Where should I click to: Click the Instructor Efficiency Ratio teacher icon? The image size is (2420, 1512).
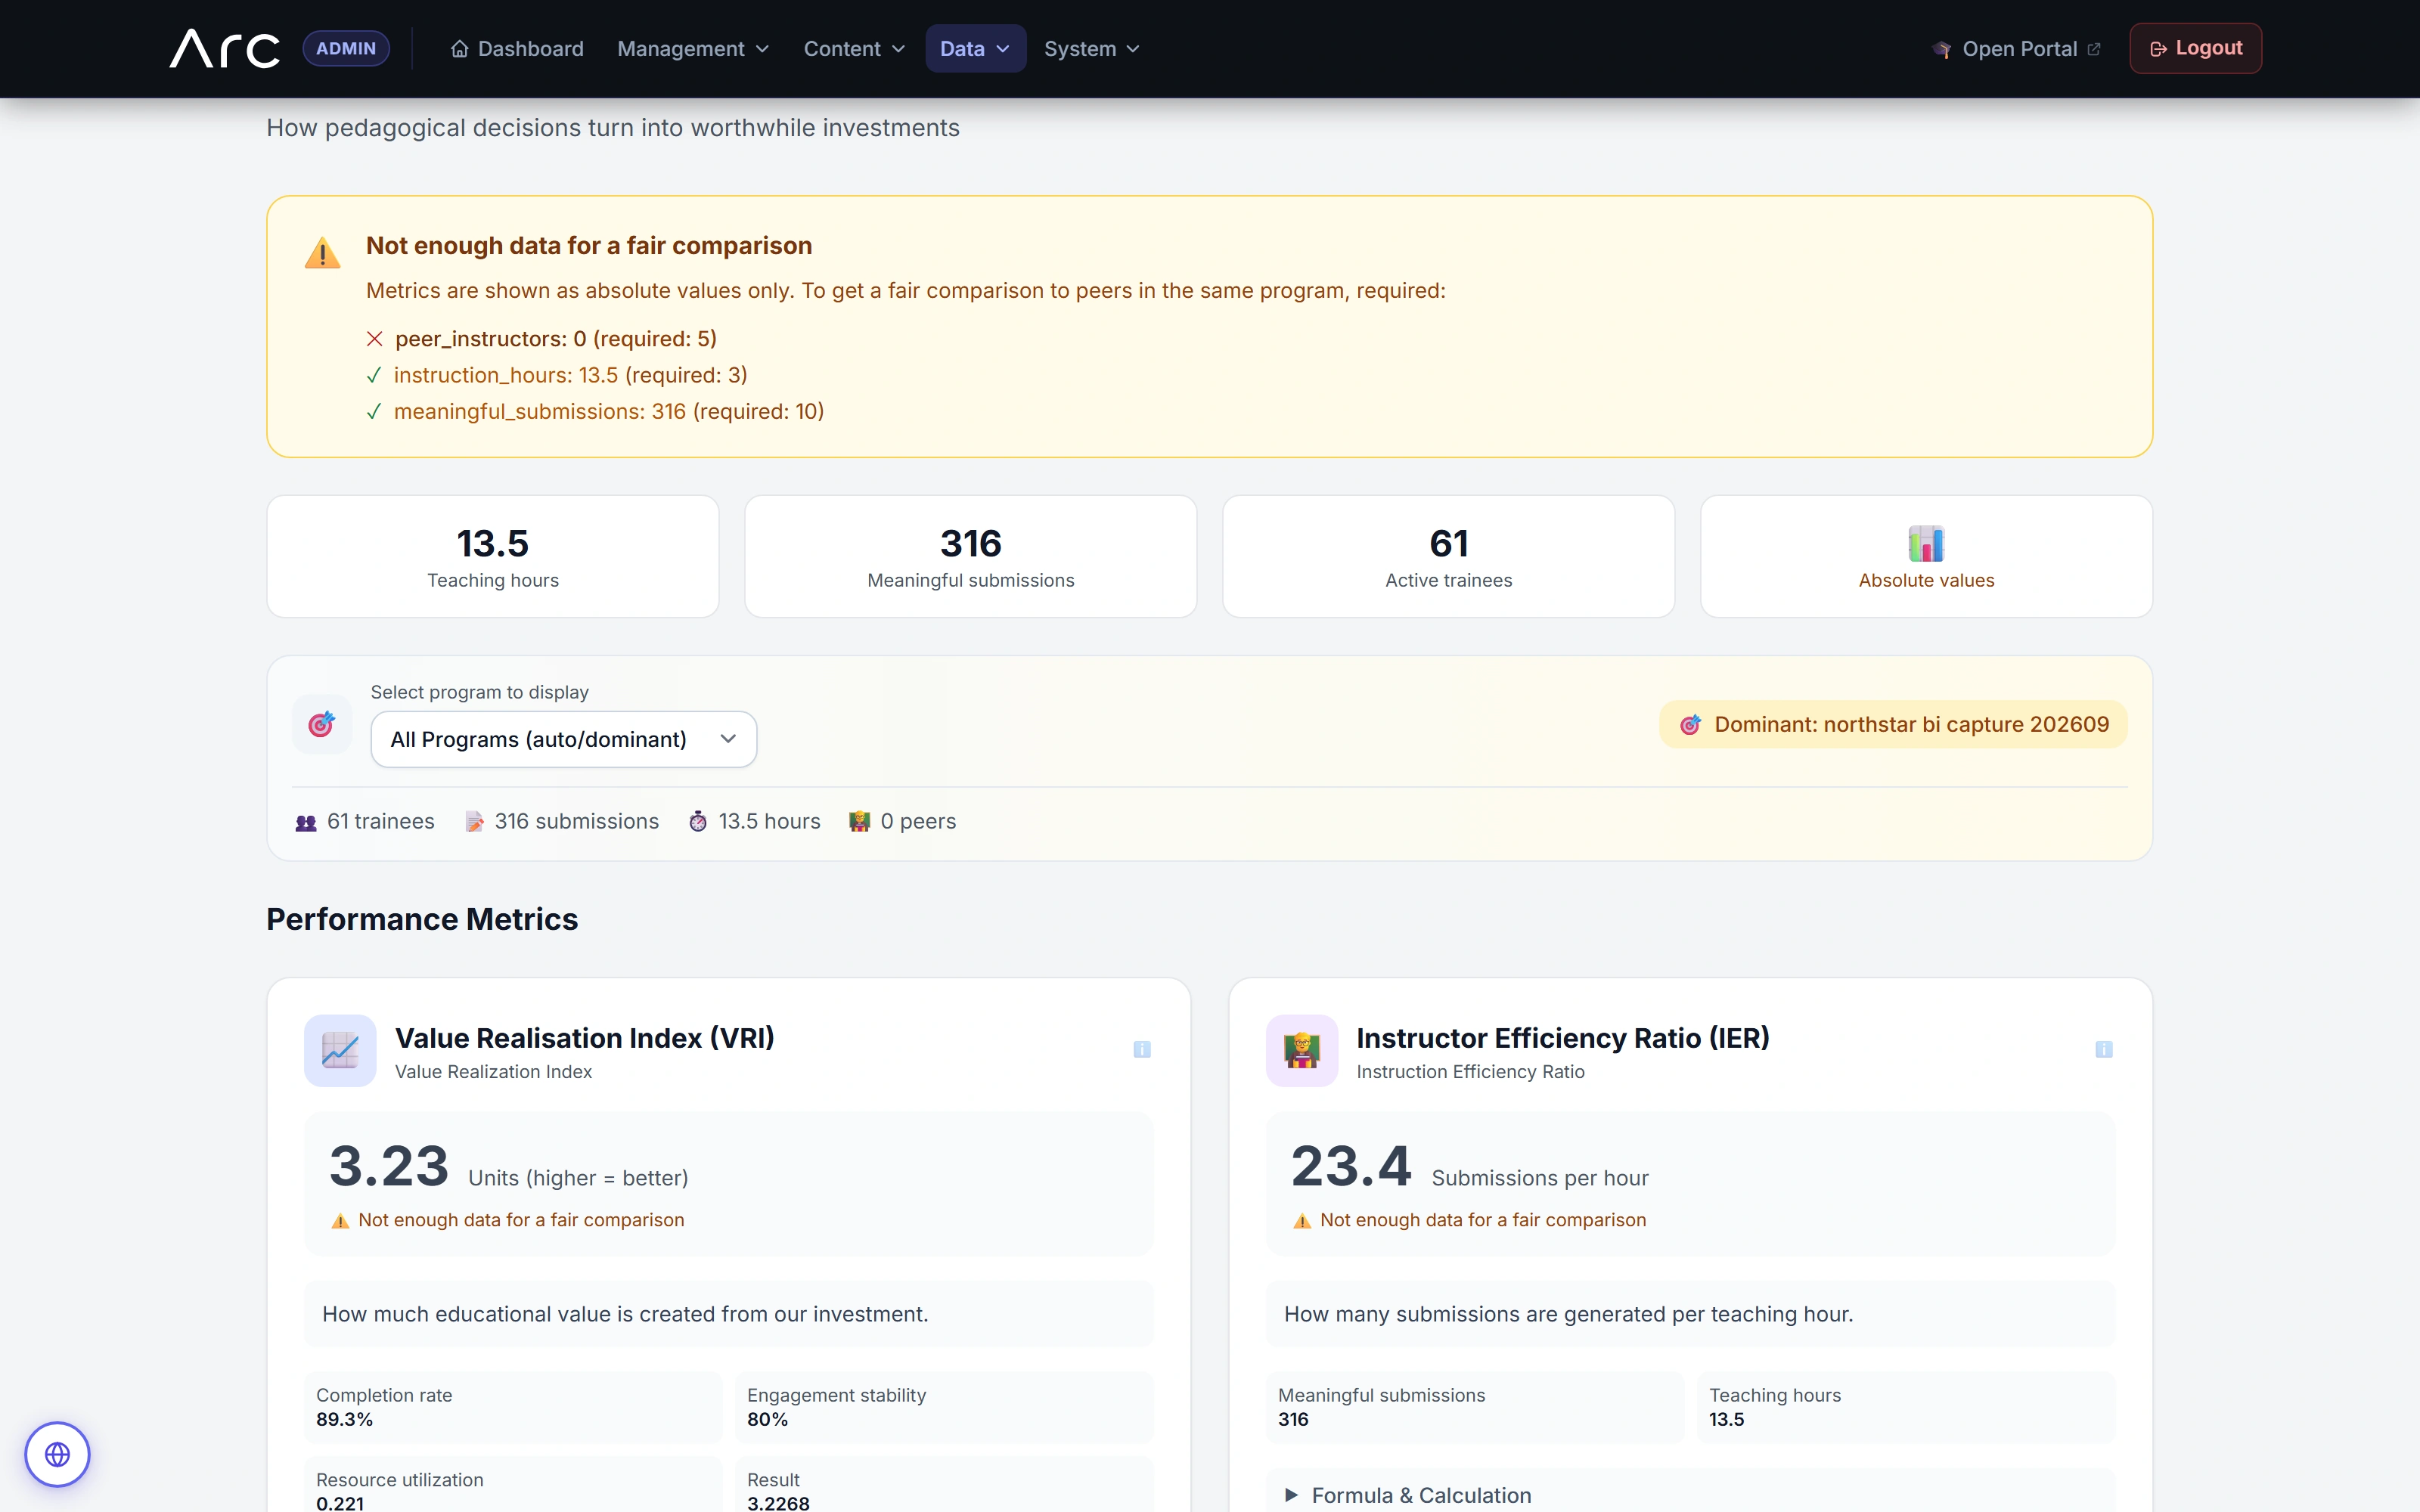point(1302,1050)
